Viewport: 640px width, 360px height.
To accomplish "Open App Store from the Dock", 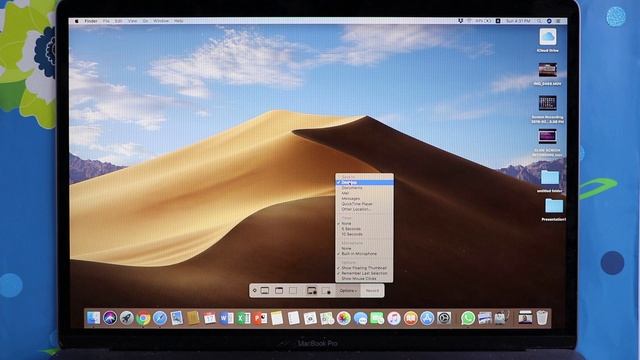I will [x=427, y=318].
